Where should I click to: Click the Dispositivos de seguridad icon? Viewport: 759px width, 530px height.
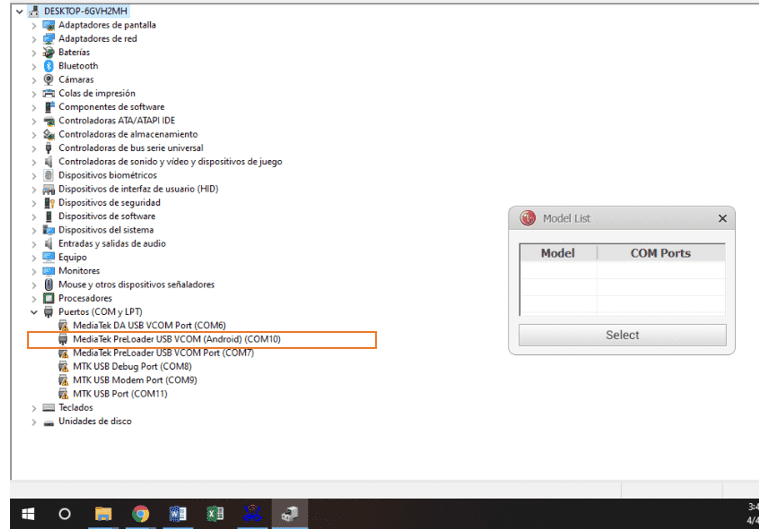tap(48, 202)
